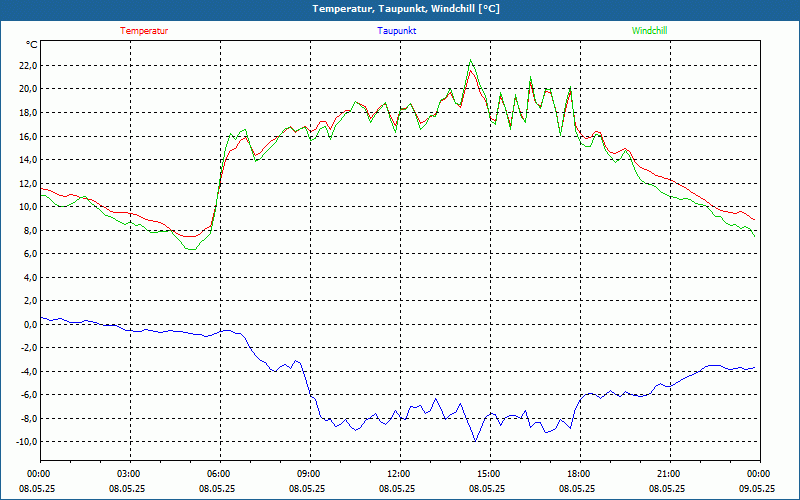Click the -4,0 y-axis value

click(x=29, y=371)
